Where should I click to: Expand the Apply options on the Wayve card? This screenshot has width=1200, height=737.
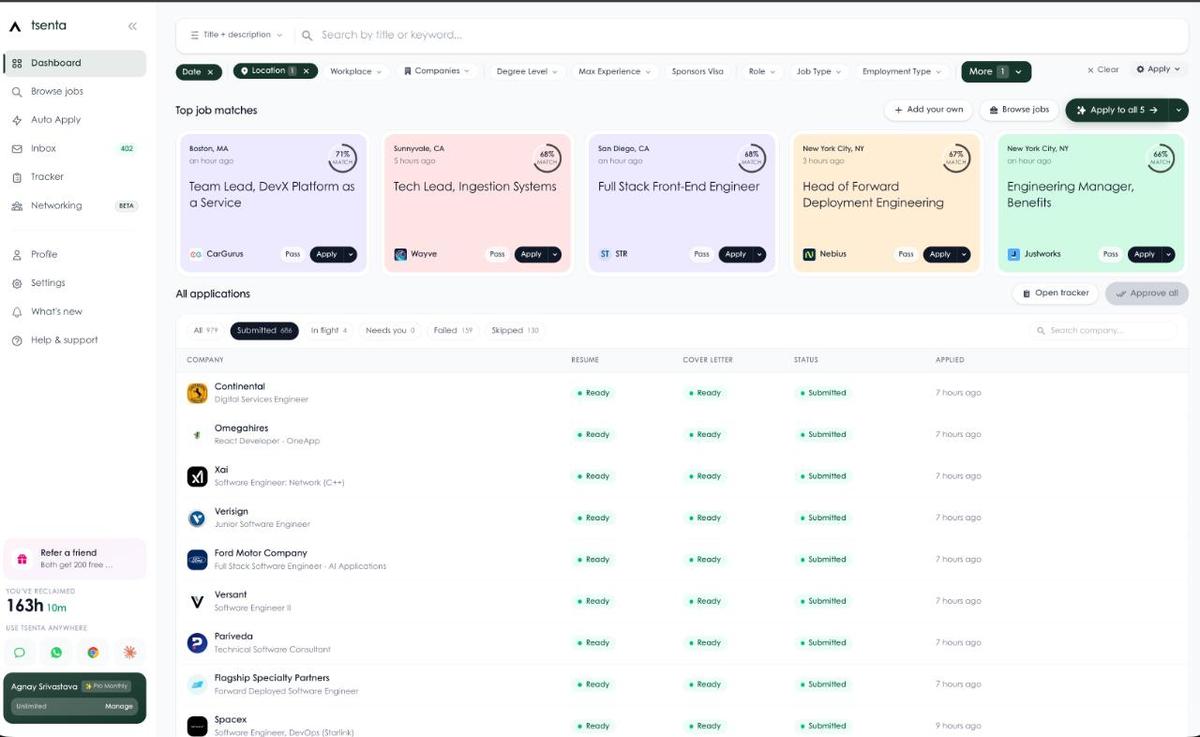[555, 255]
